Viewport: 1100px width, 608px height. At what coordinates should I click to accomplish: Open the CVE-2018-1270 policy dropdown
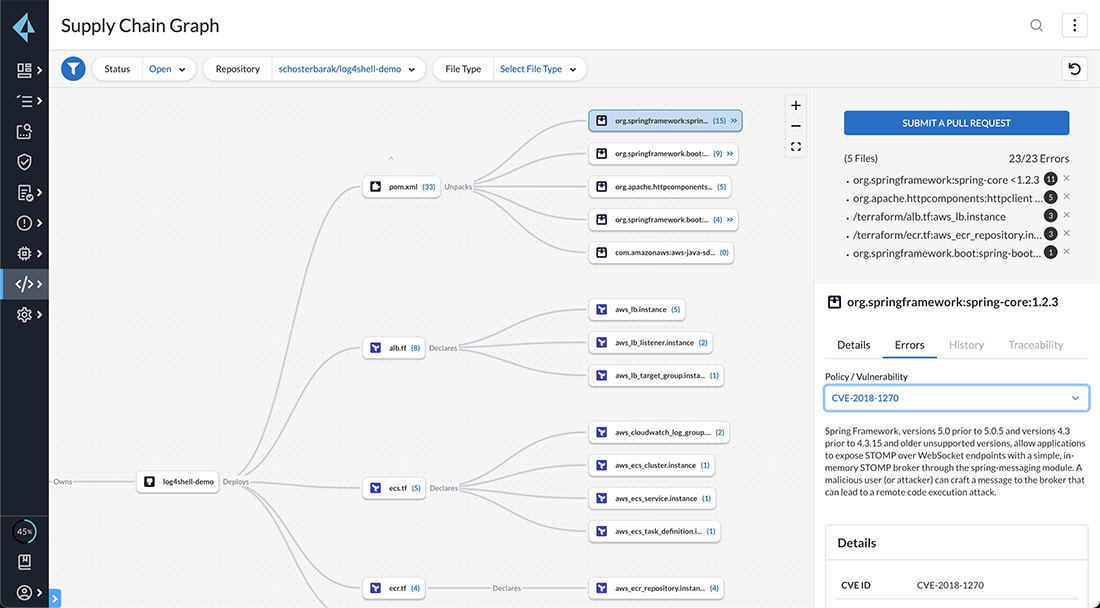[956, 398]
